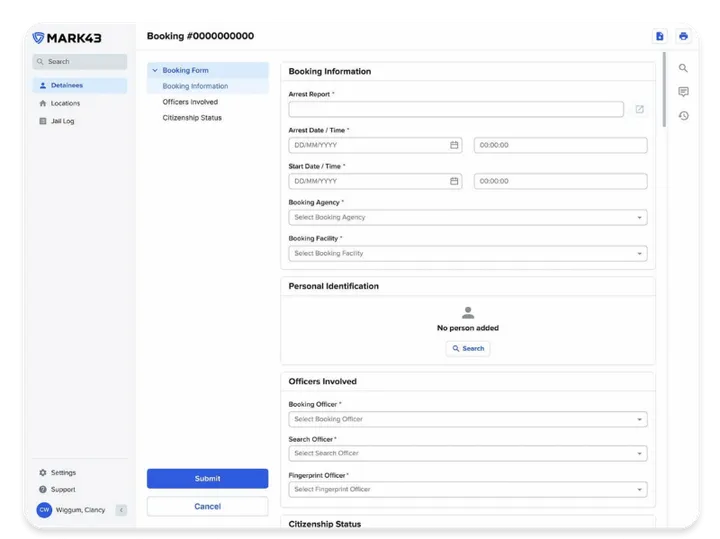720x539 pixels.
Task: Click the CW user avatar
Action: [44, 510]
